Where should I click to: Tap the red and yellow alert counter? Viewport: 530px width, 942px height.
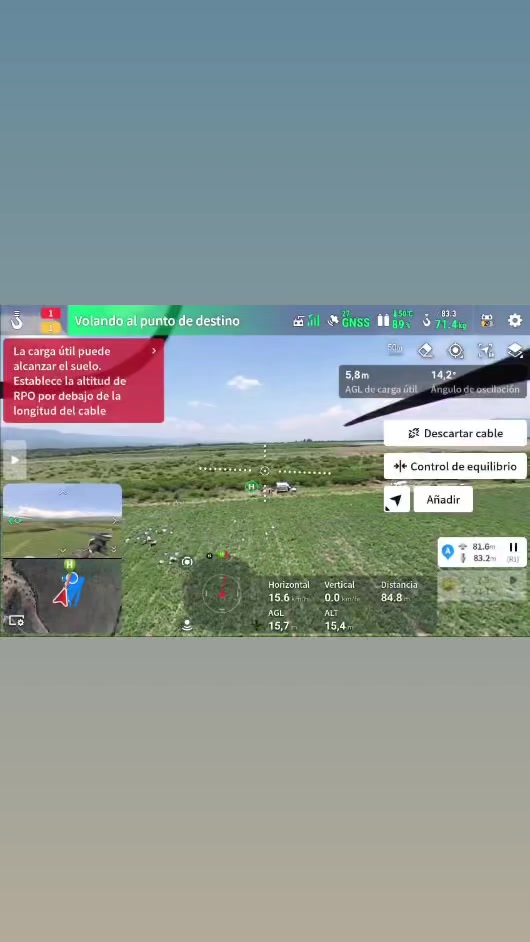[x=50, y=320]
